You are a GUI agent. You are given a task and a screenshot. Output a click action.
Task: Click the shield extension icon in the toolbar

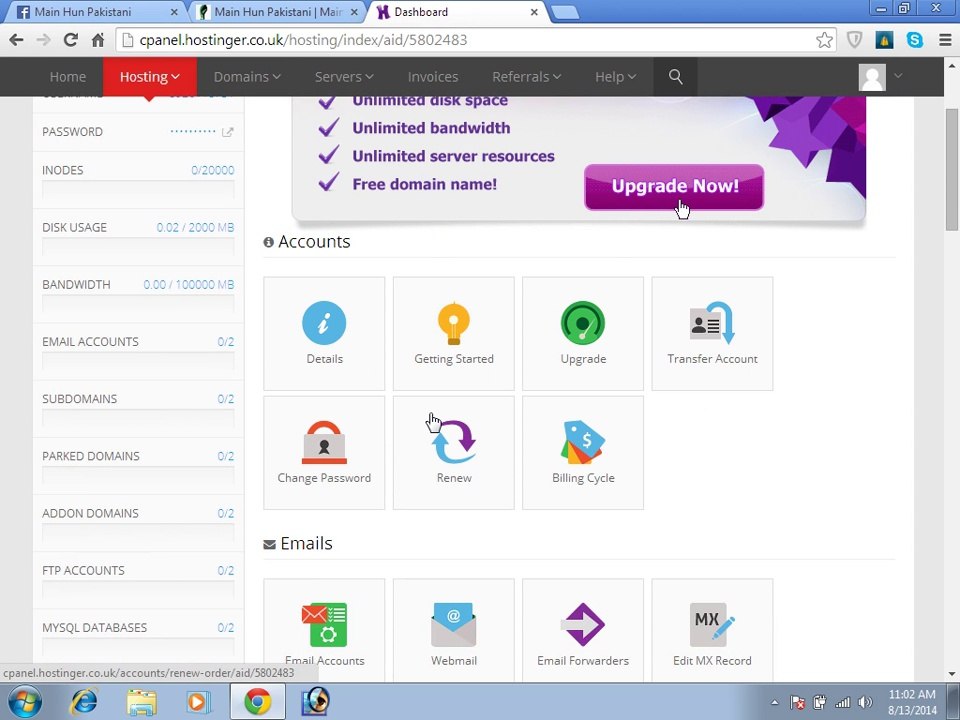click(854, 40)
